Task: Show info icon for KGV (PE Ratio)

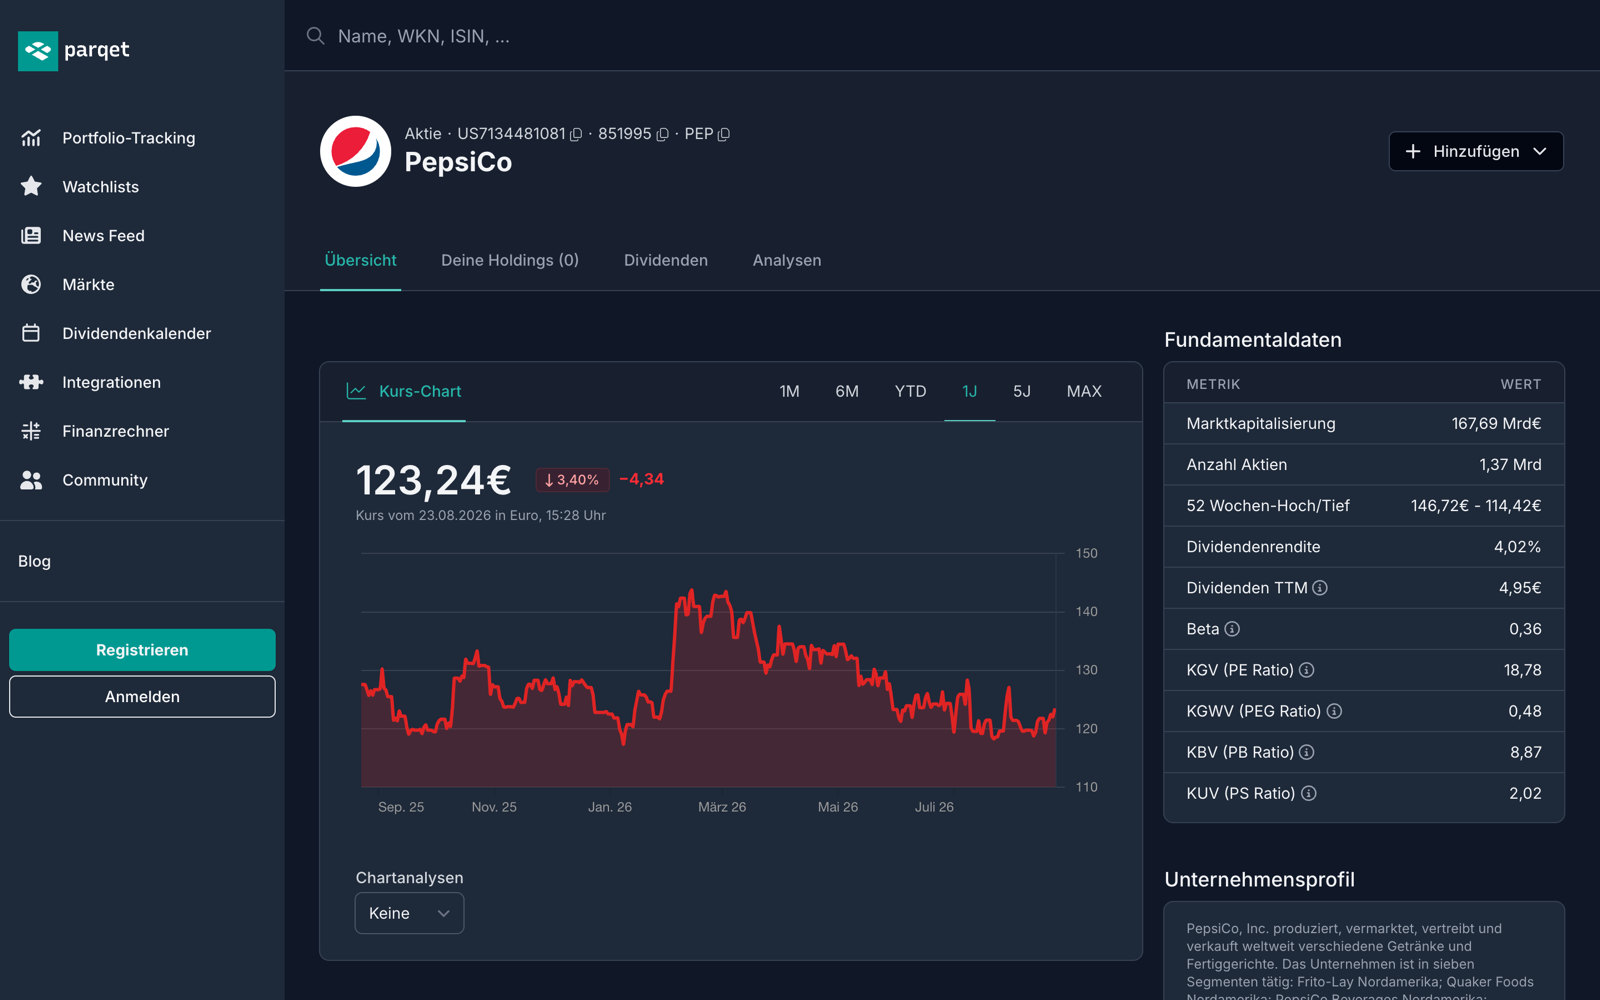Action: [x=1306, y=670]
